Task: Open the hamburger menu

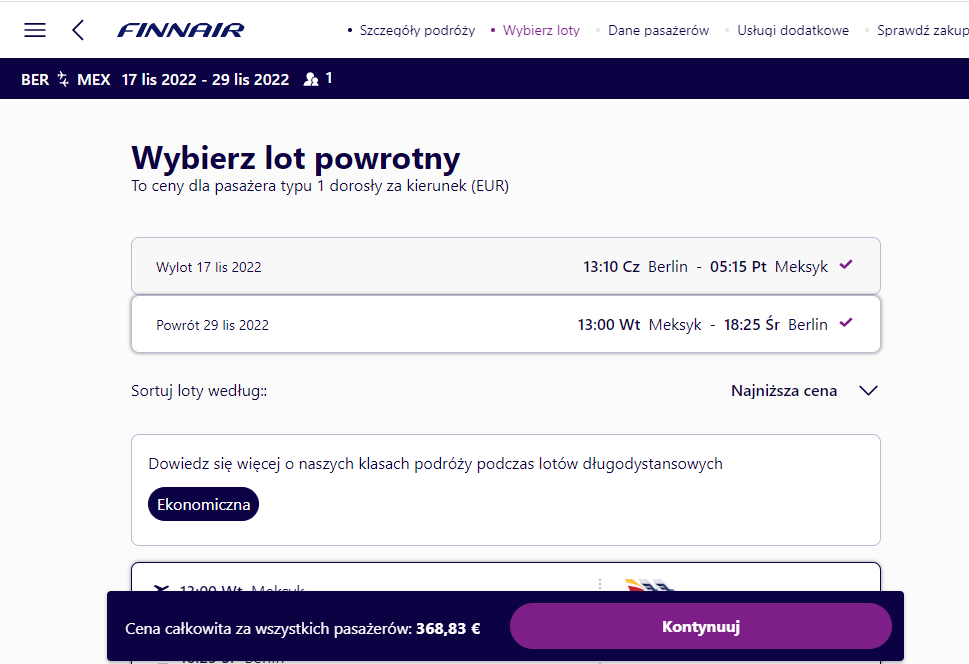Action: point(35,30)
